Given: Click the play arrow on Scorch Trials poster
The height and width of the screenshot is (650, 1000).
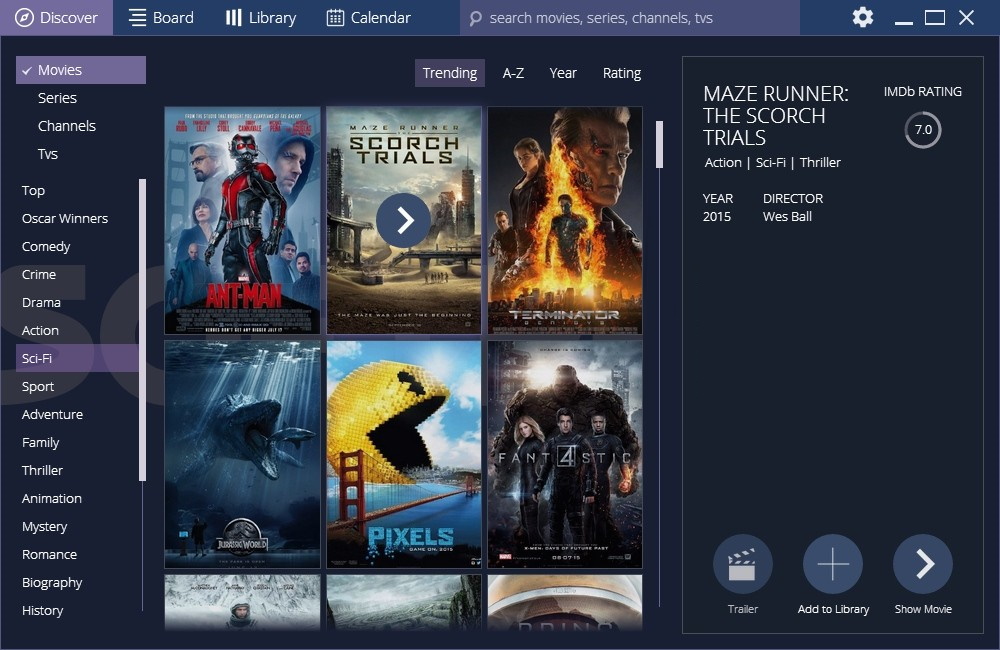Looking at the screenshot, I should click(403, 220).
